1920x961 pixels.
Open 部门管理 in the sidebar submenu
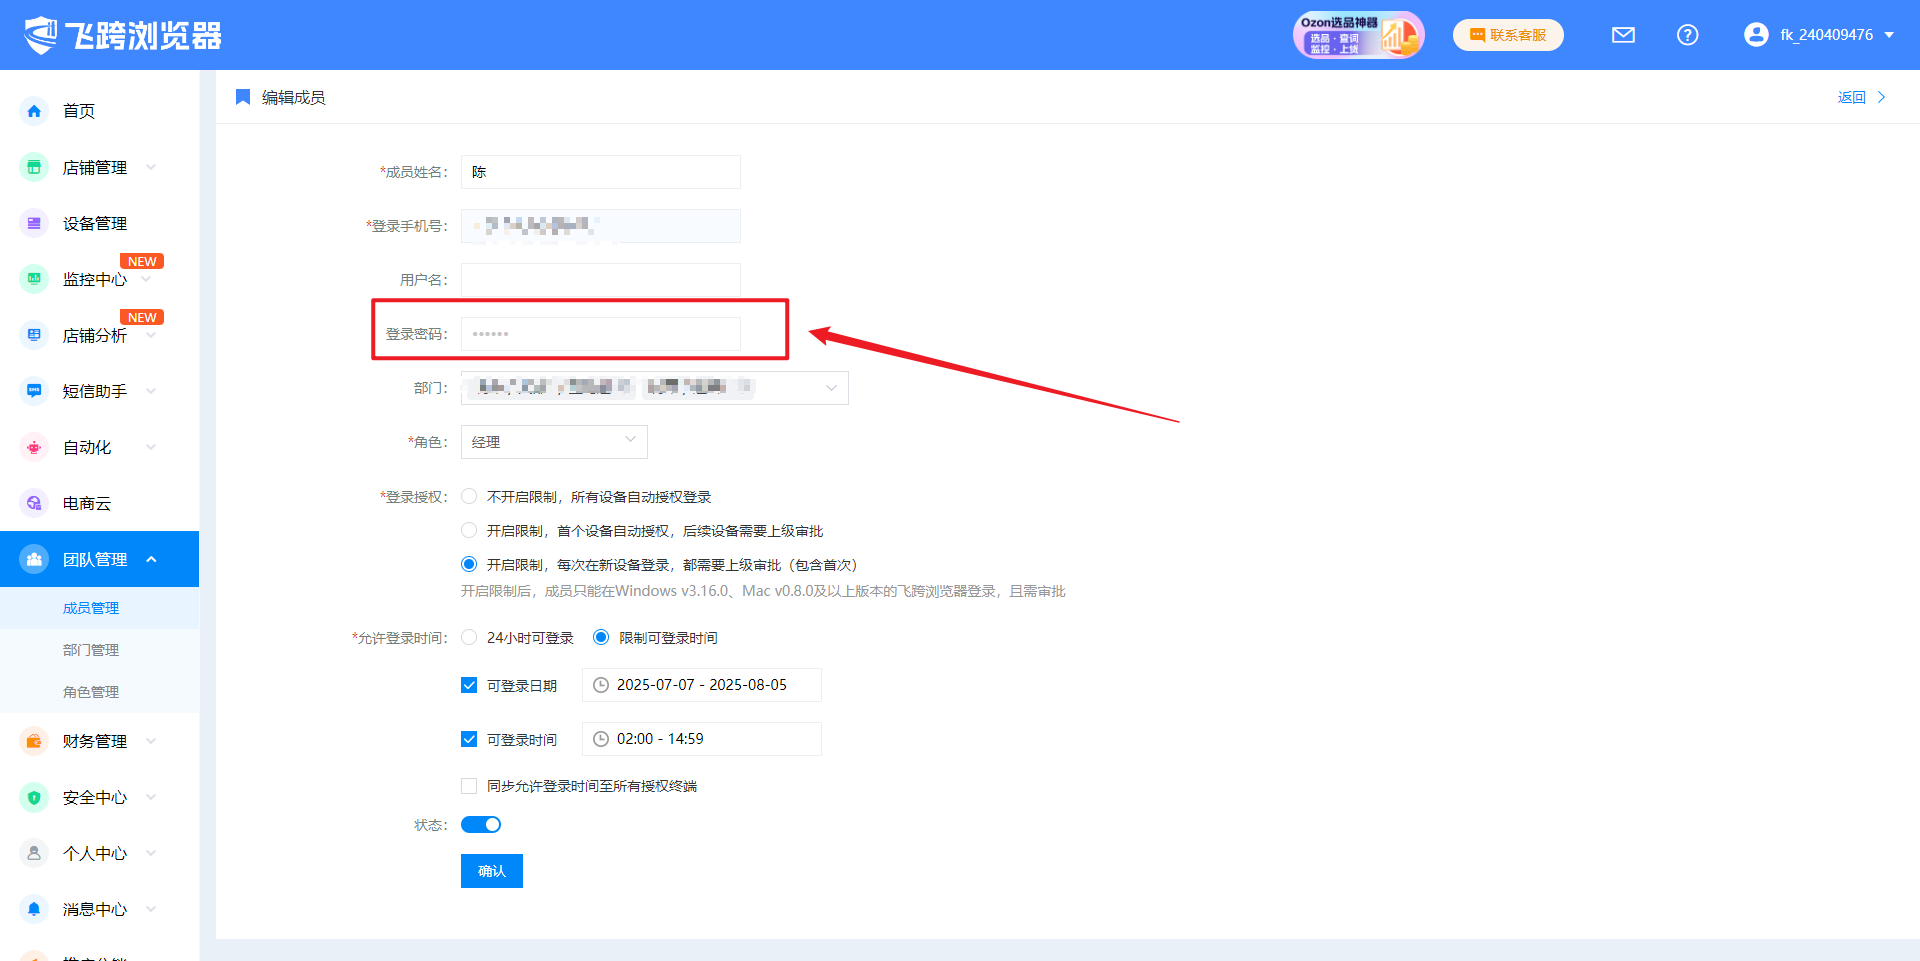tap(91, 650)
